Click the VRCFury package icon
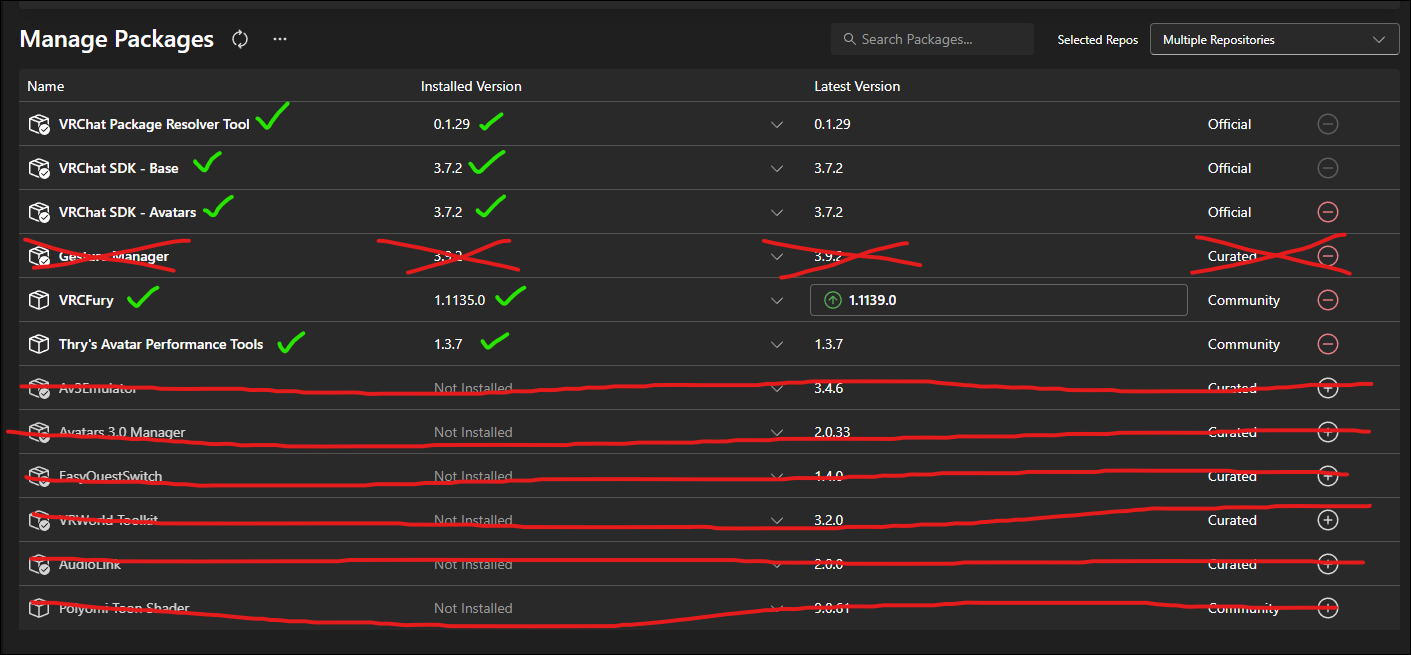The image size is (1411, 655). [39, 300]
